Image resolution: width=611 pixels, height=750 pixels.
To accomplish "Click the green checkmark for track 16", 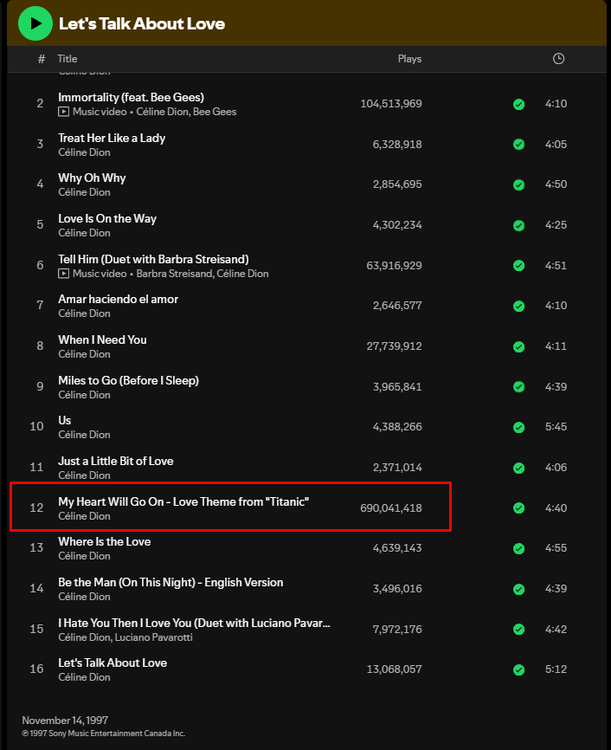I will click(x=519, y=670).
